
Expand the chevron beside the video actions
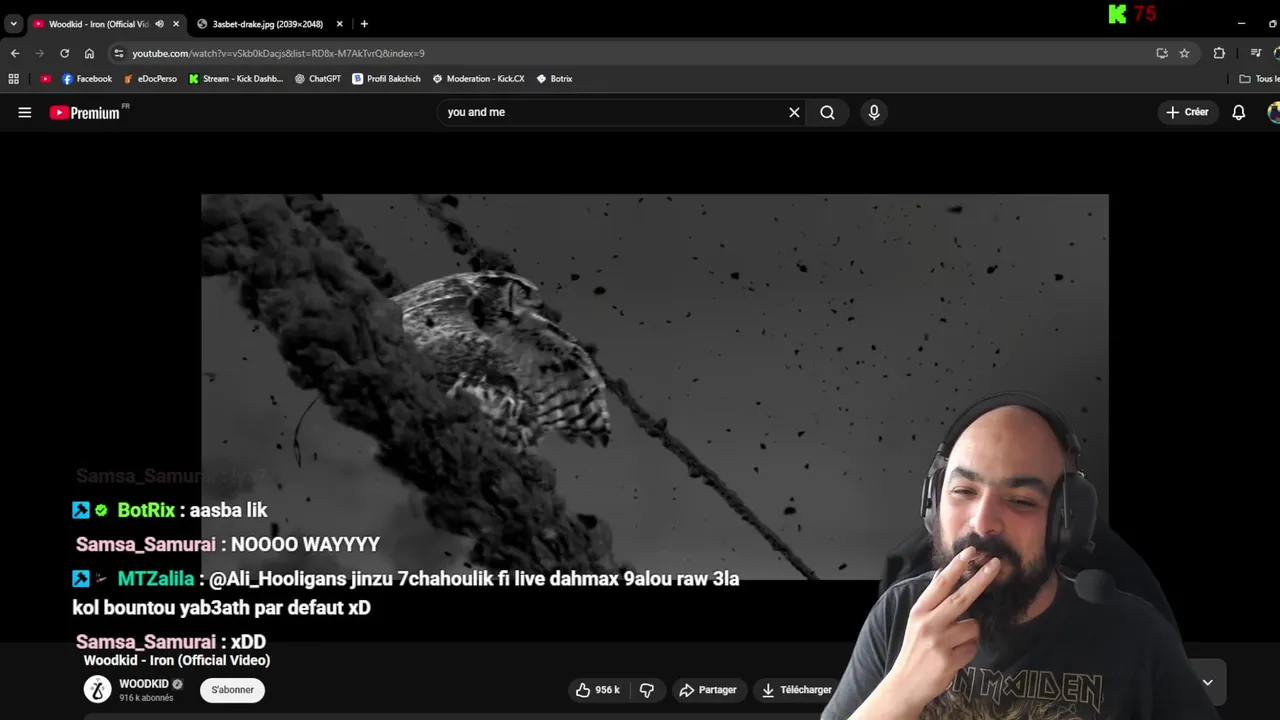[x=1207, y=683]
